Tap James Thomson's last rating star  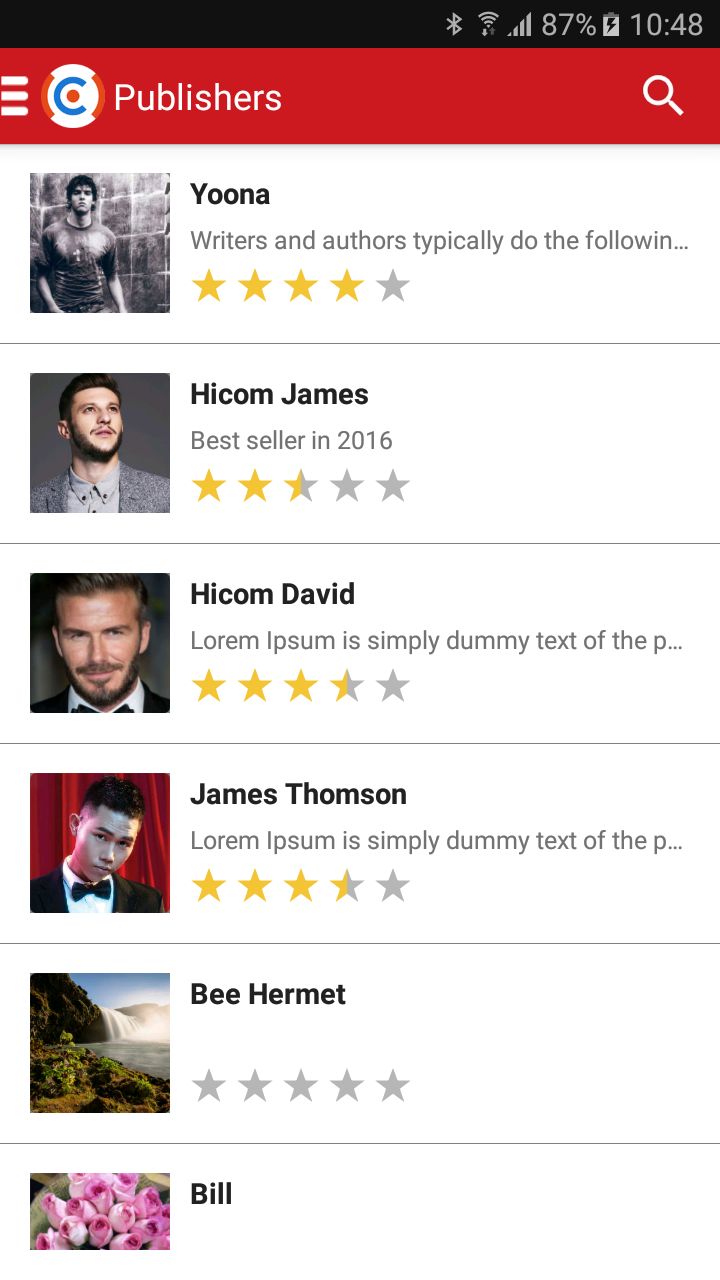pyautogui.click(x=393, y=886)
